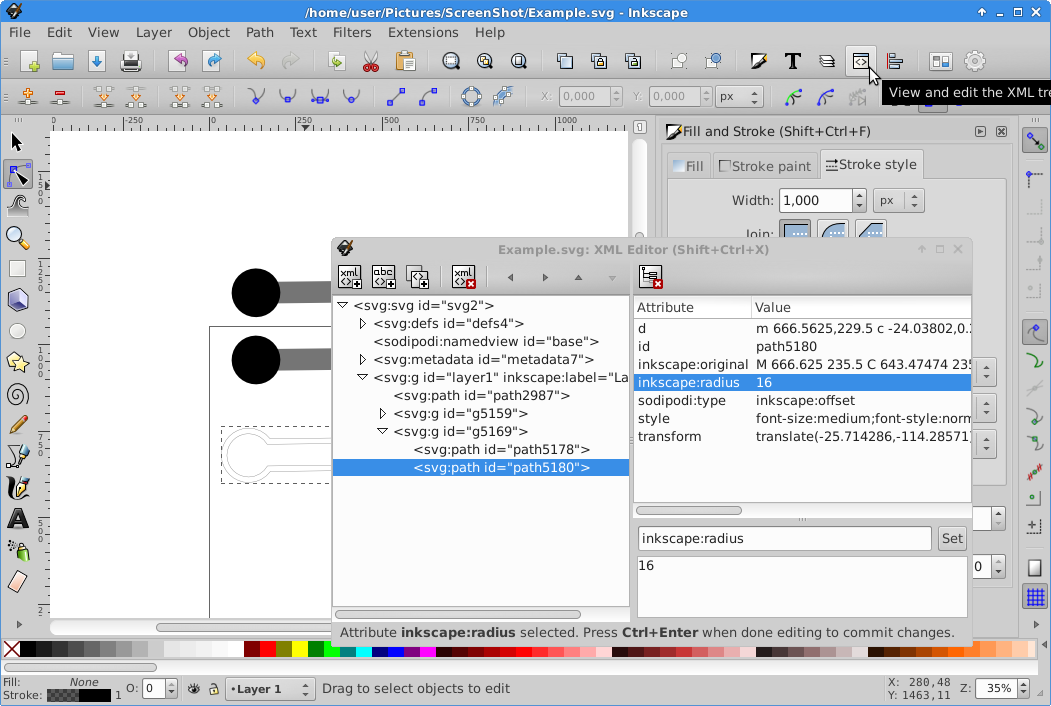Collapse the svg:svg id="svg2" node
Viewport: 1051px width, 706px height.
pyautogui.click(x=343, y=305)
